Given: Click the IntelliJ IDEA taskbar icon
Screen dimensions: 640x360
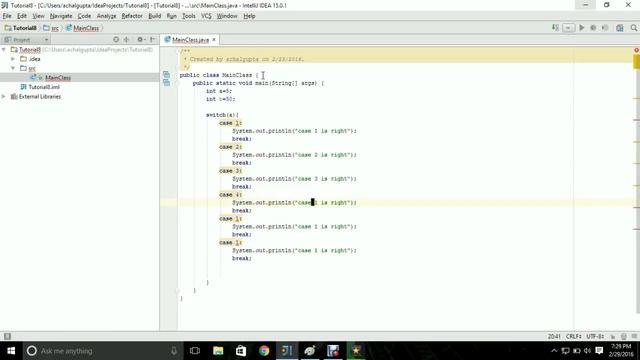Looking at the screenshot, I should [x=287, y=351].
